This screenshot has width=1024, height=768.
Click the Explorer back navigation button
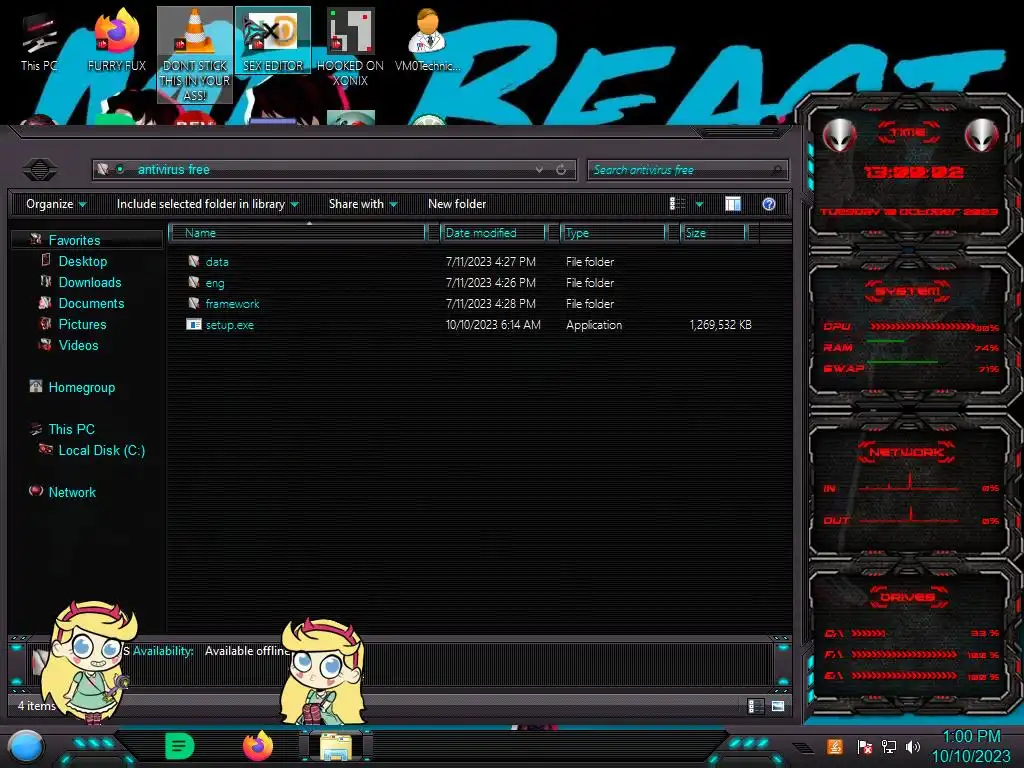[x=40, y=169]
